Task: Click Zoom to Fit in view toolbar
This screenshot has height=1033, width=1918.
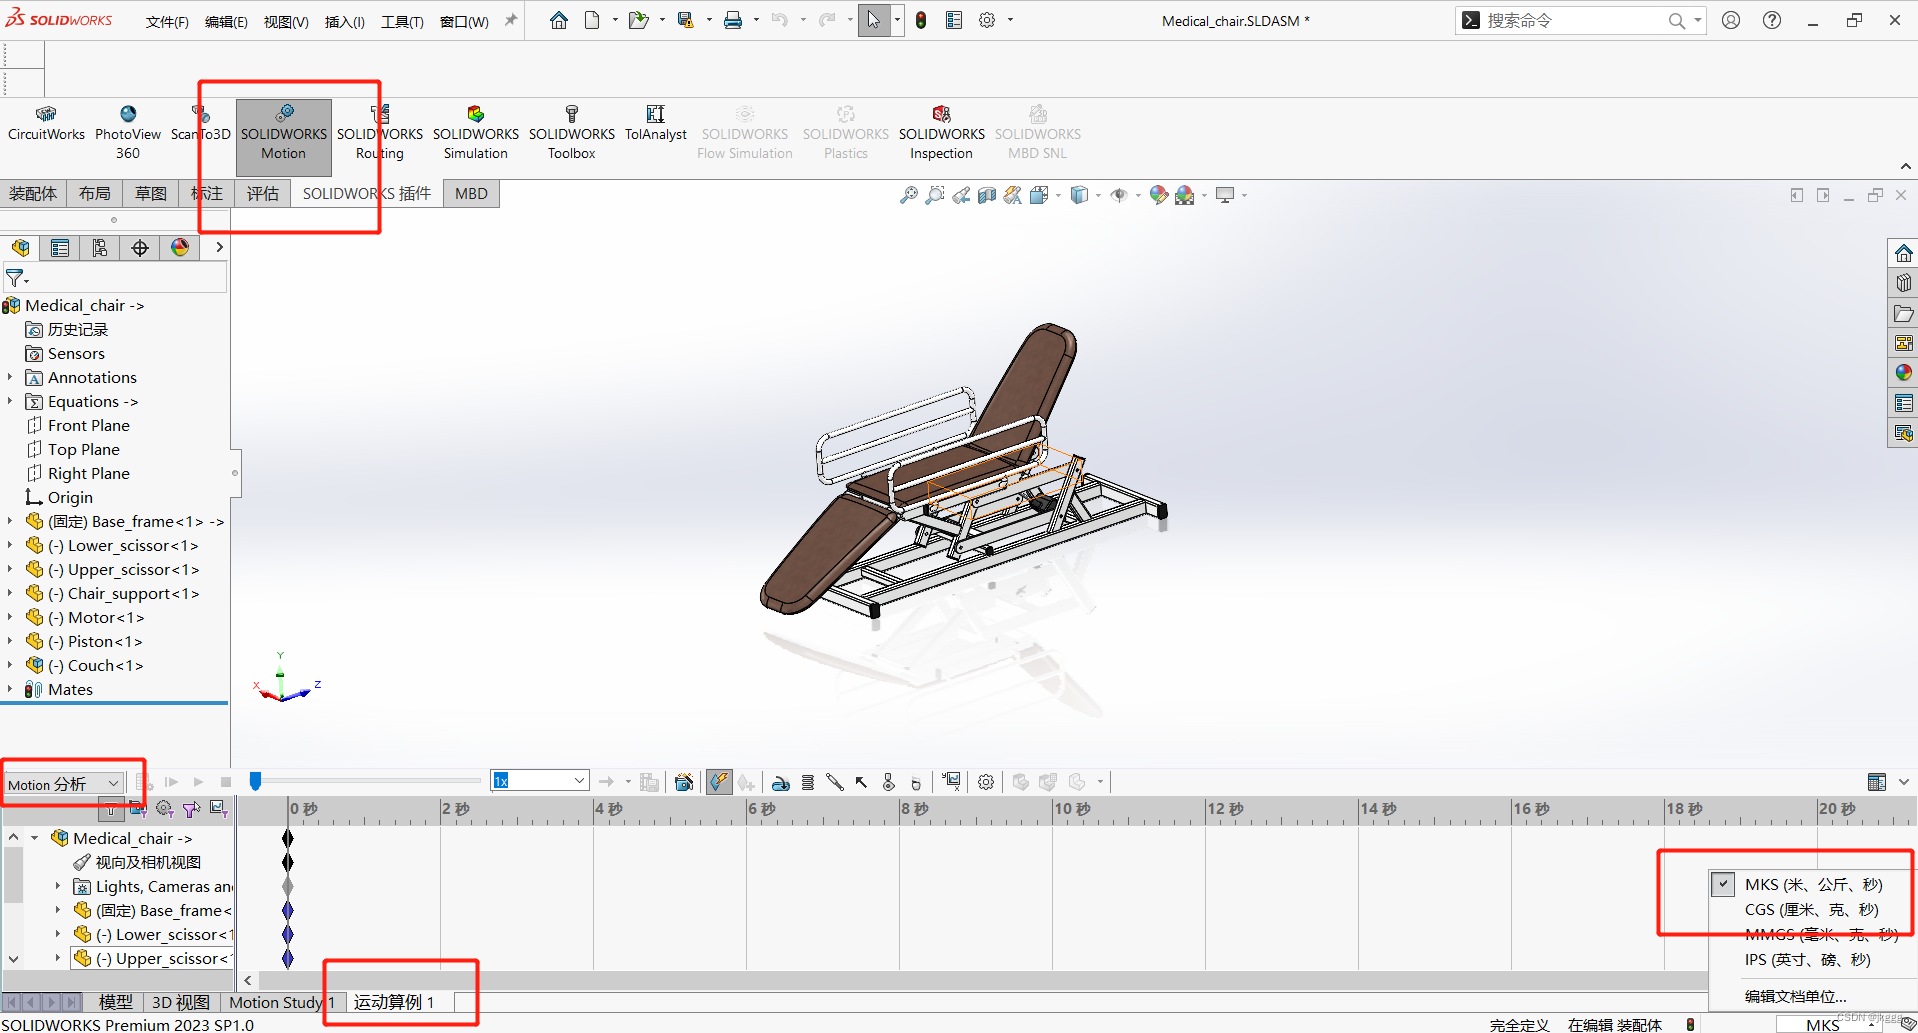Action: (x=909, y=195)
